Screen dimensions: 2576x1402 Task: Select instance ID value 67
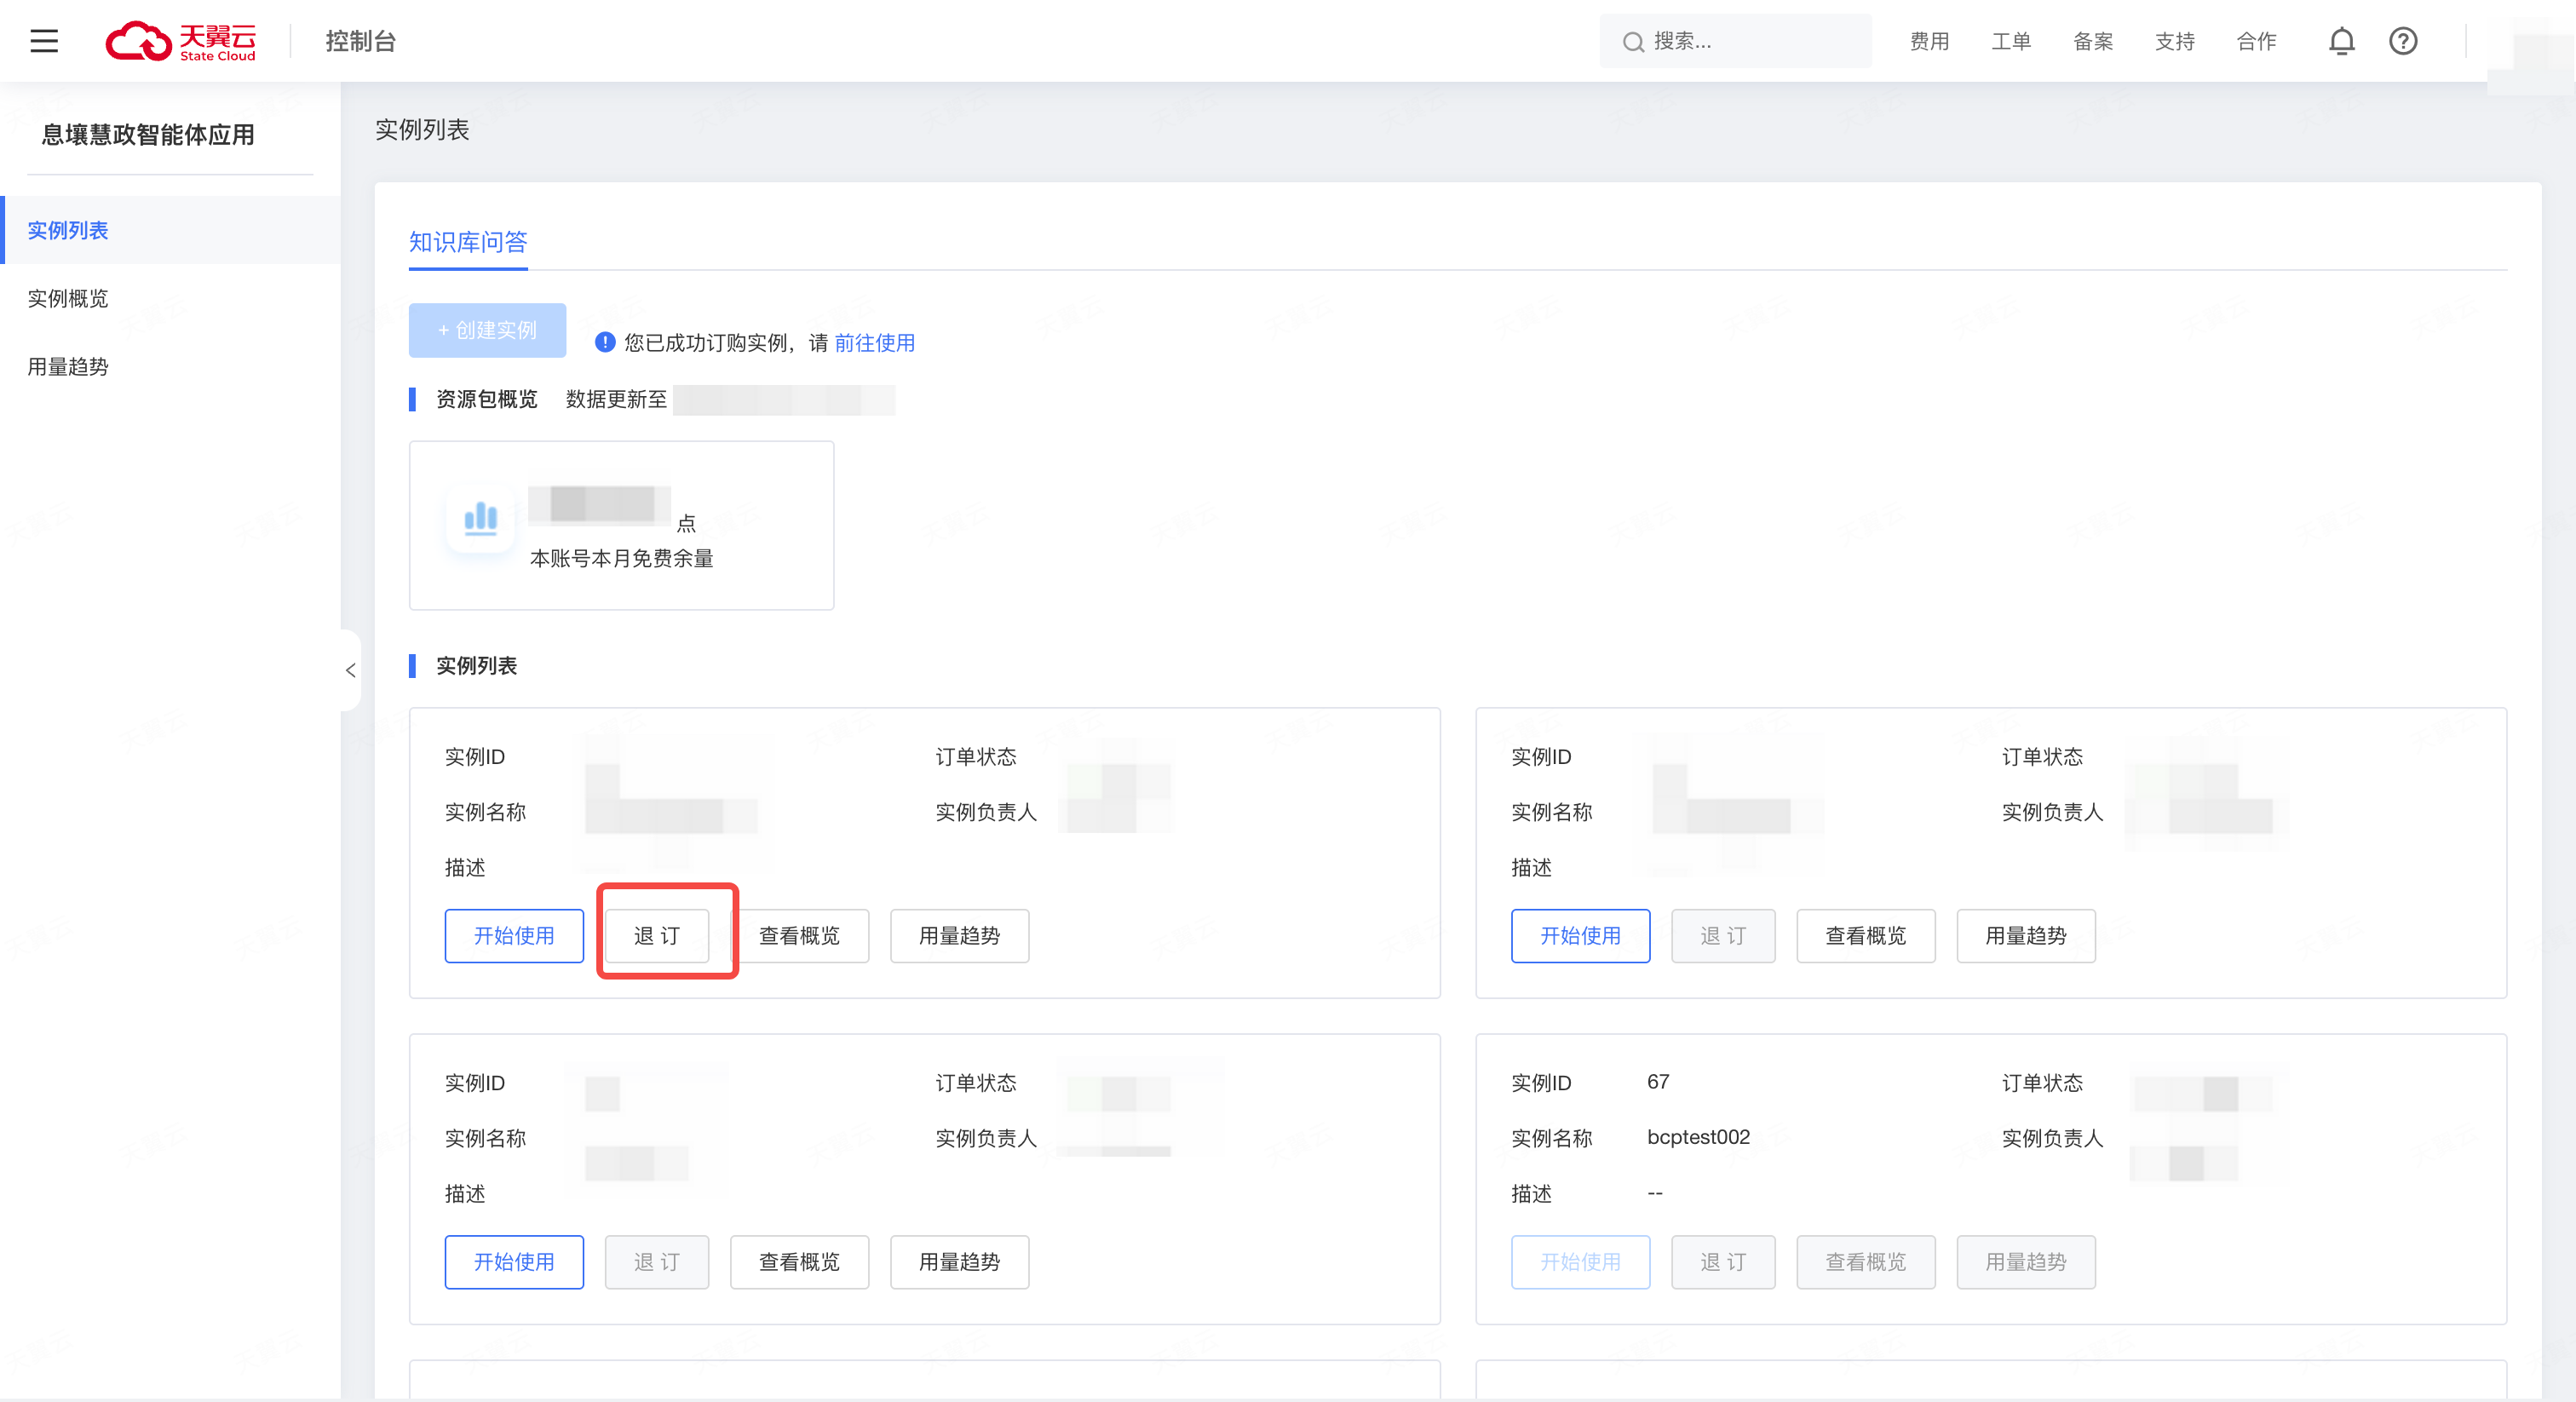tap(1658, 1082)
